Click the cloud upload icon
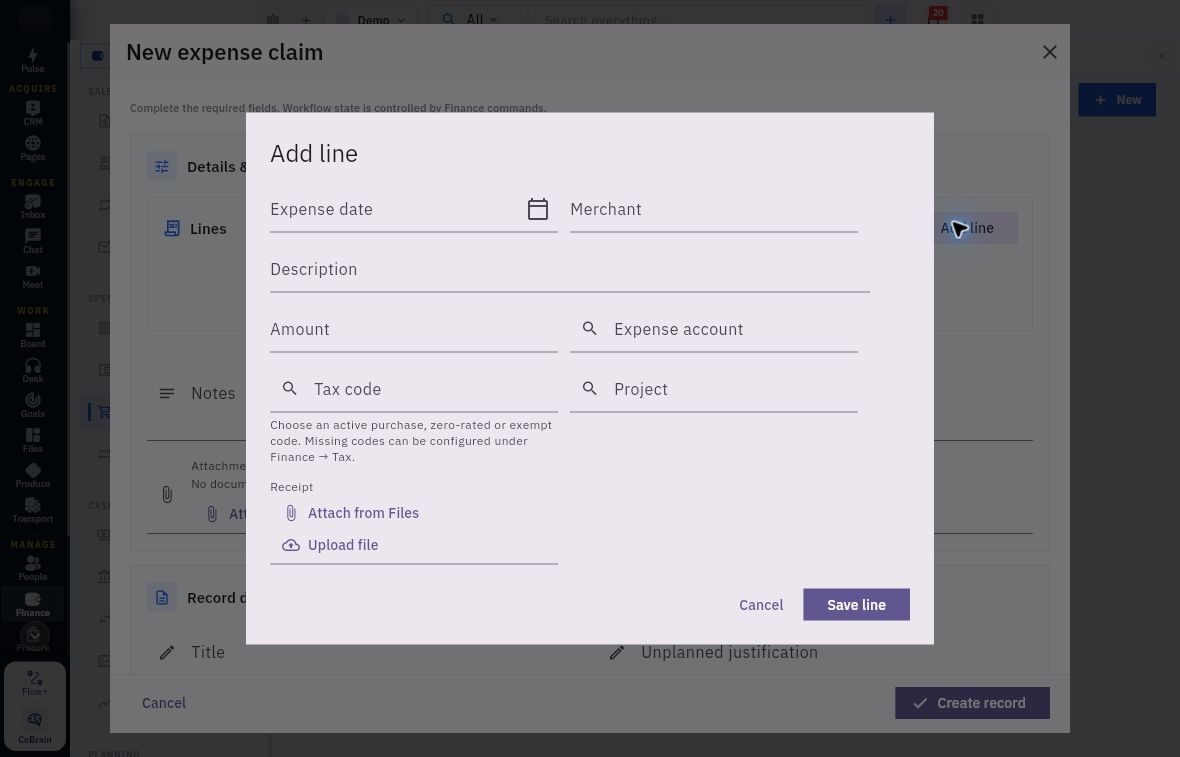Screen dimensions: 1180x757 coord(290,545)
